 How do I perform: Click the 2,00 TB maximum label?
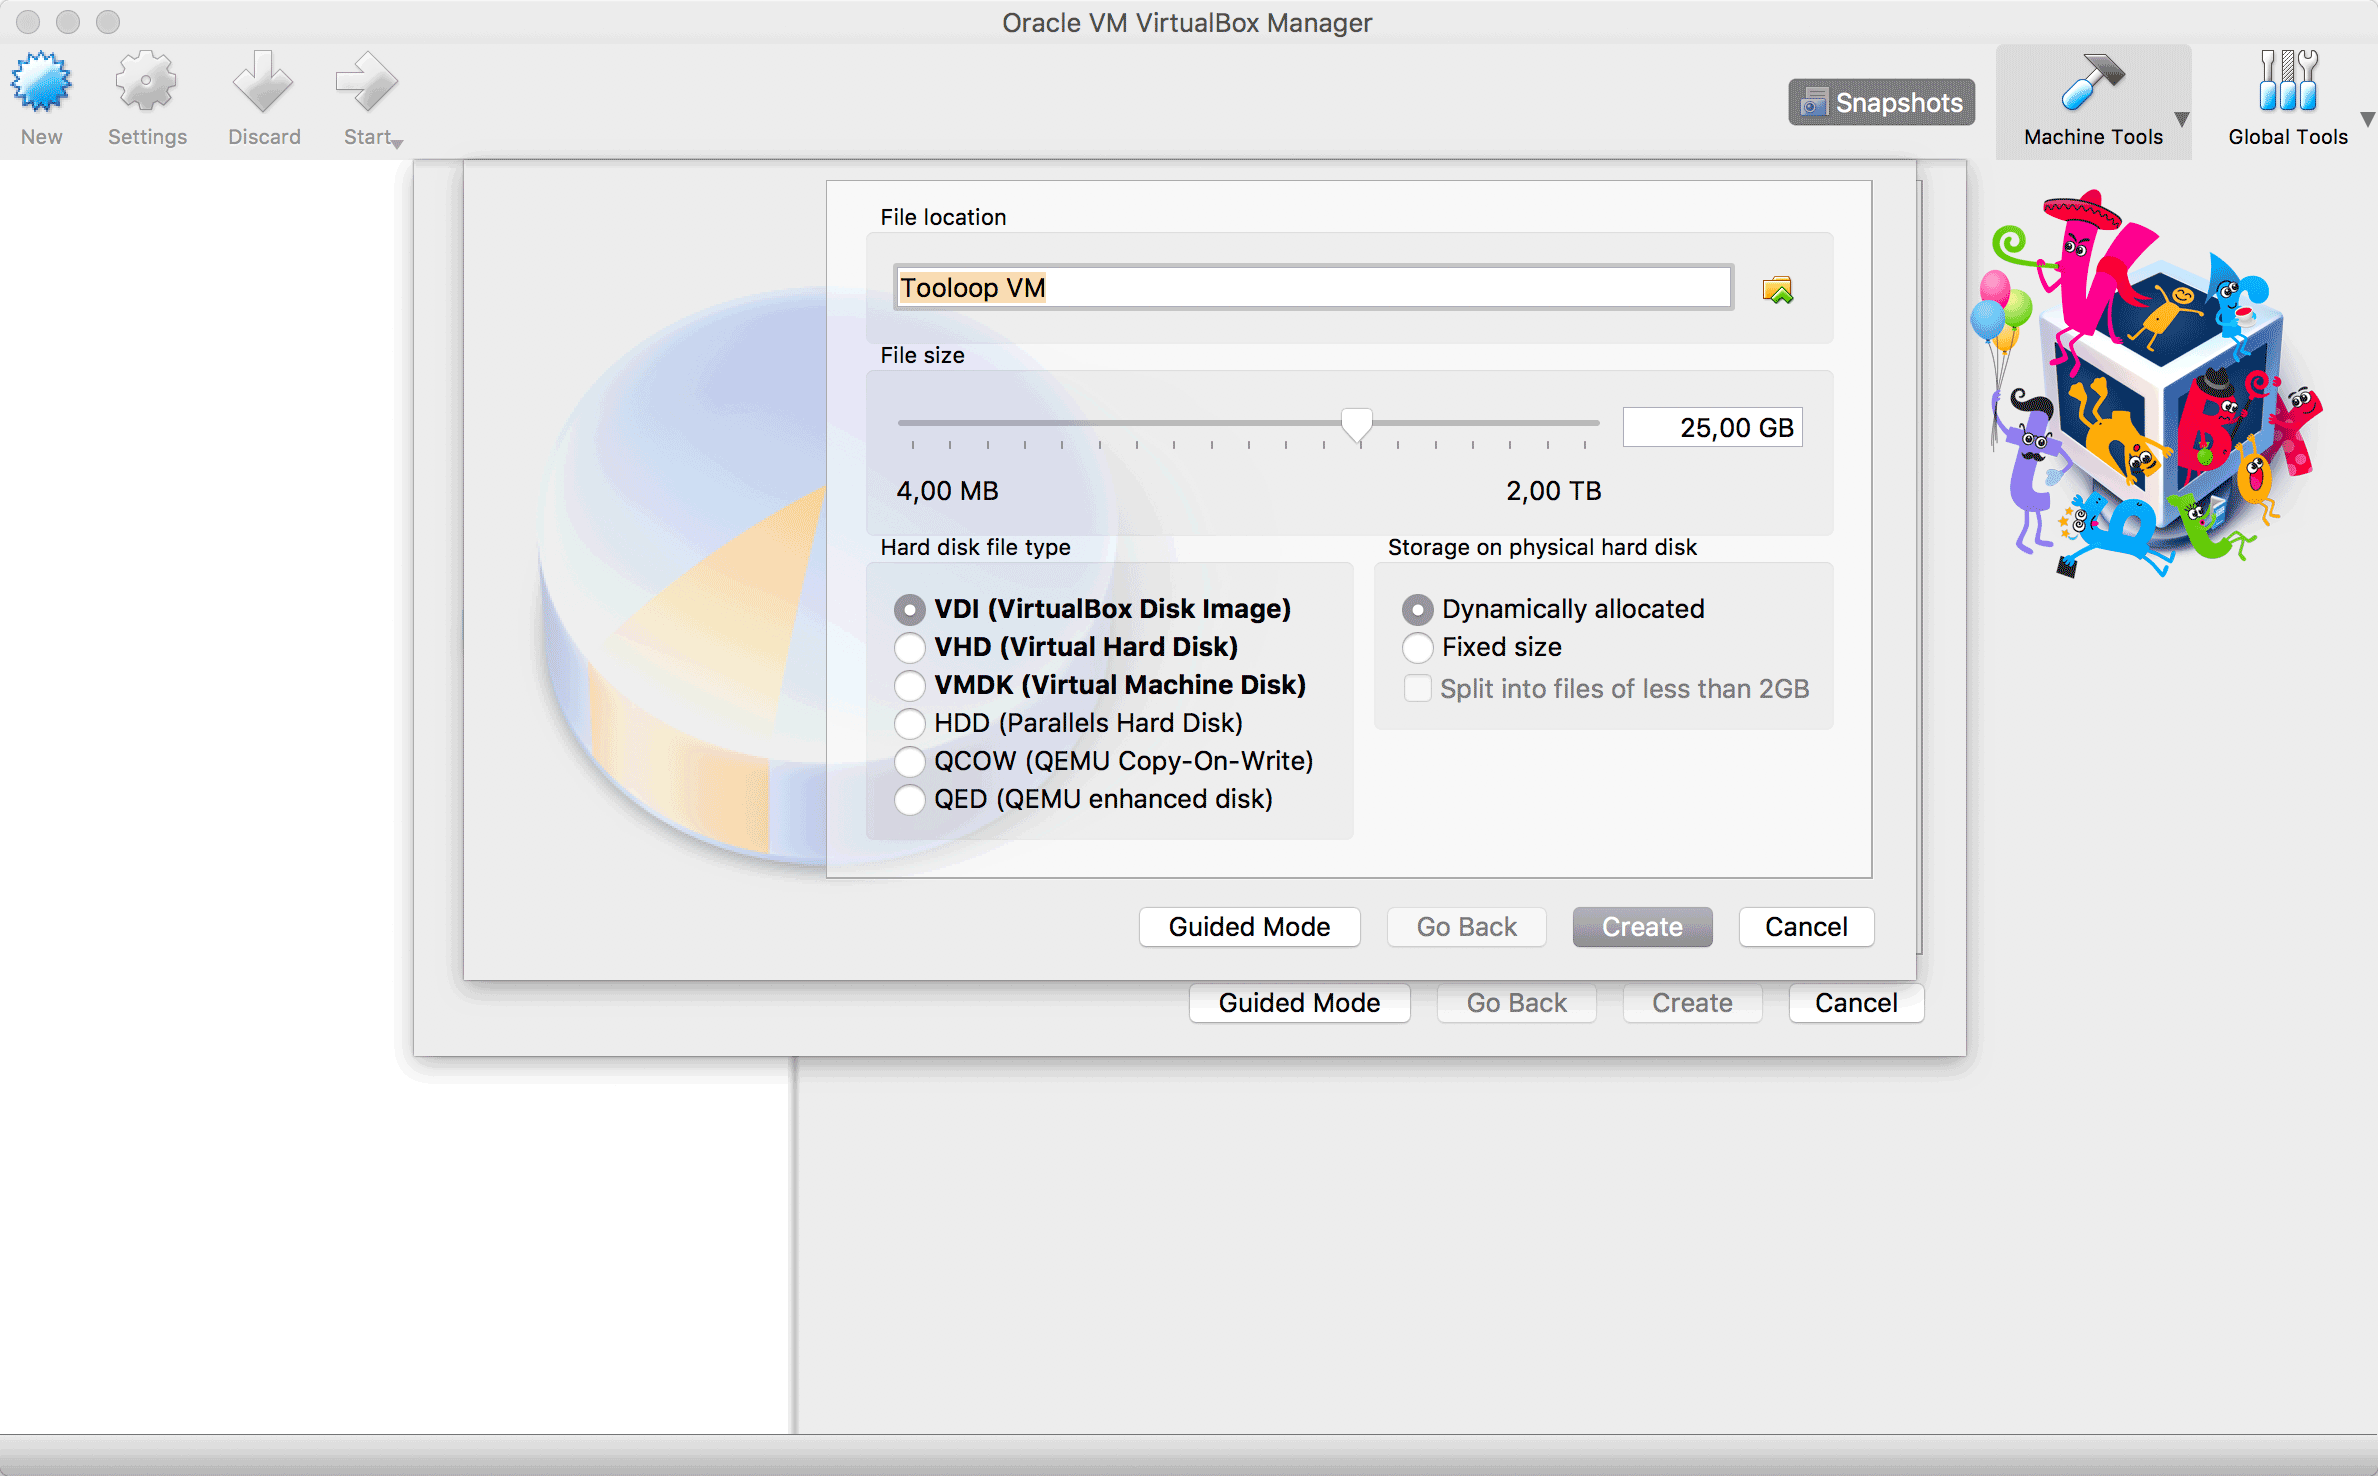1553,491
